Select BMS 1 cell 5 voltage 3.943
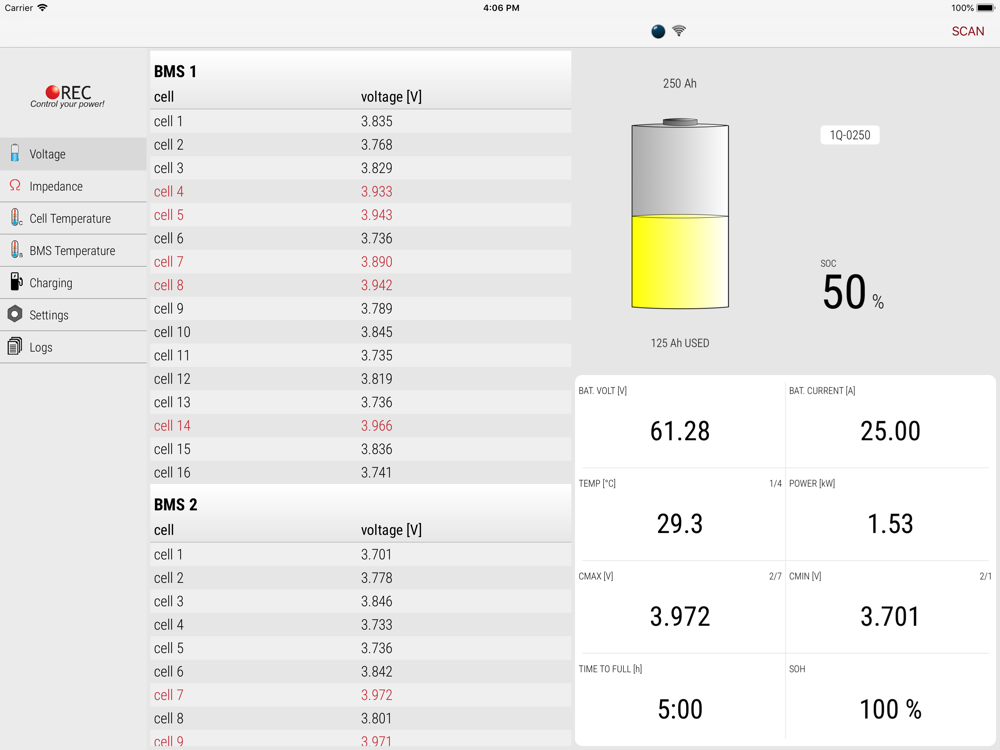This screenshot has width=1000, height=750. pos(376,215)
